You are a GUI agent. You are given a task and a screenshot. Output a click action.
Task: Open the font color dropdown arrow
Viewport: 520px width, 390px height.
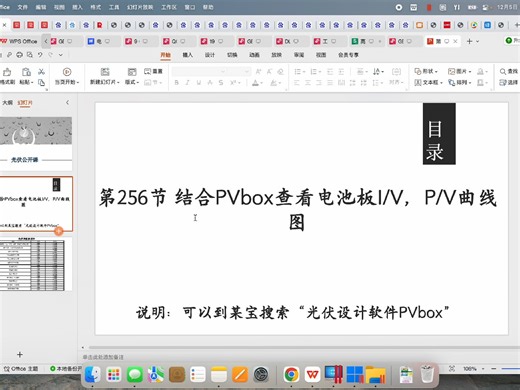coord(262,83)
